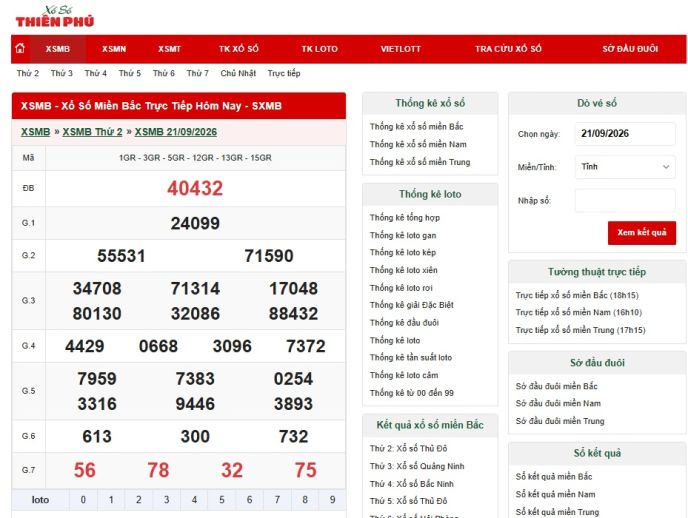The width and height of the screenshot is (688, 518).
Task: Select the Thứ 3 sub-navigation link
Action: pos(61,73)
